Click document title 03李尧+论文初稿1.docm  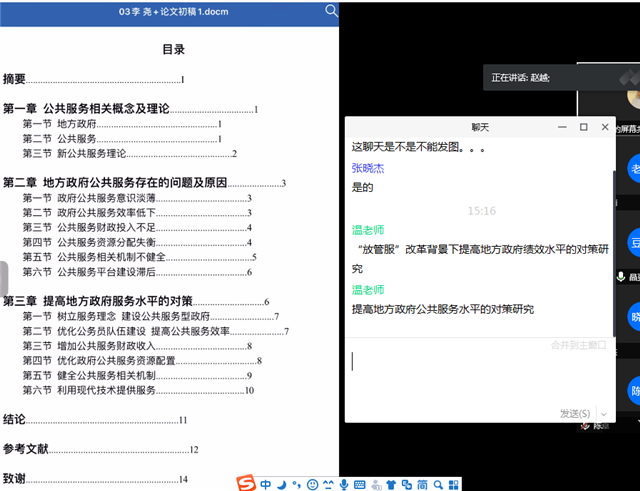pyautogui.click(x=173, y=11)
